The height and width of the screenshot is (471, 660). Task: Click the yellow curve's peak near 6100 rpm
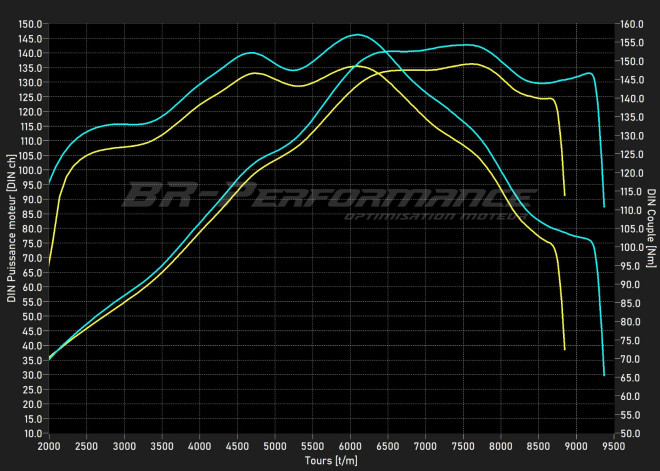tap(356, 67)
